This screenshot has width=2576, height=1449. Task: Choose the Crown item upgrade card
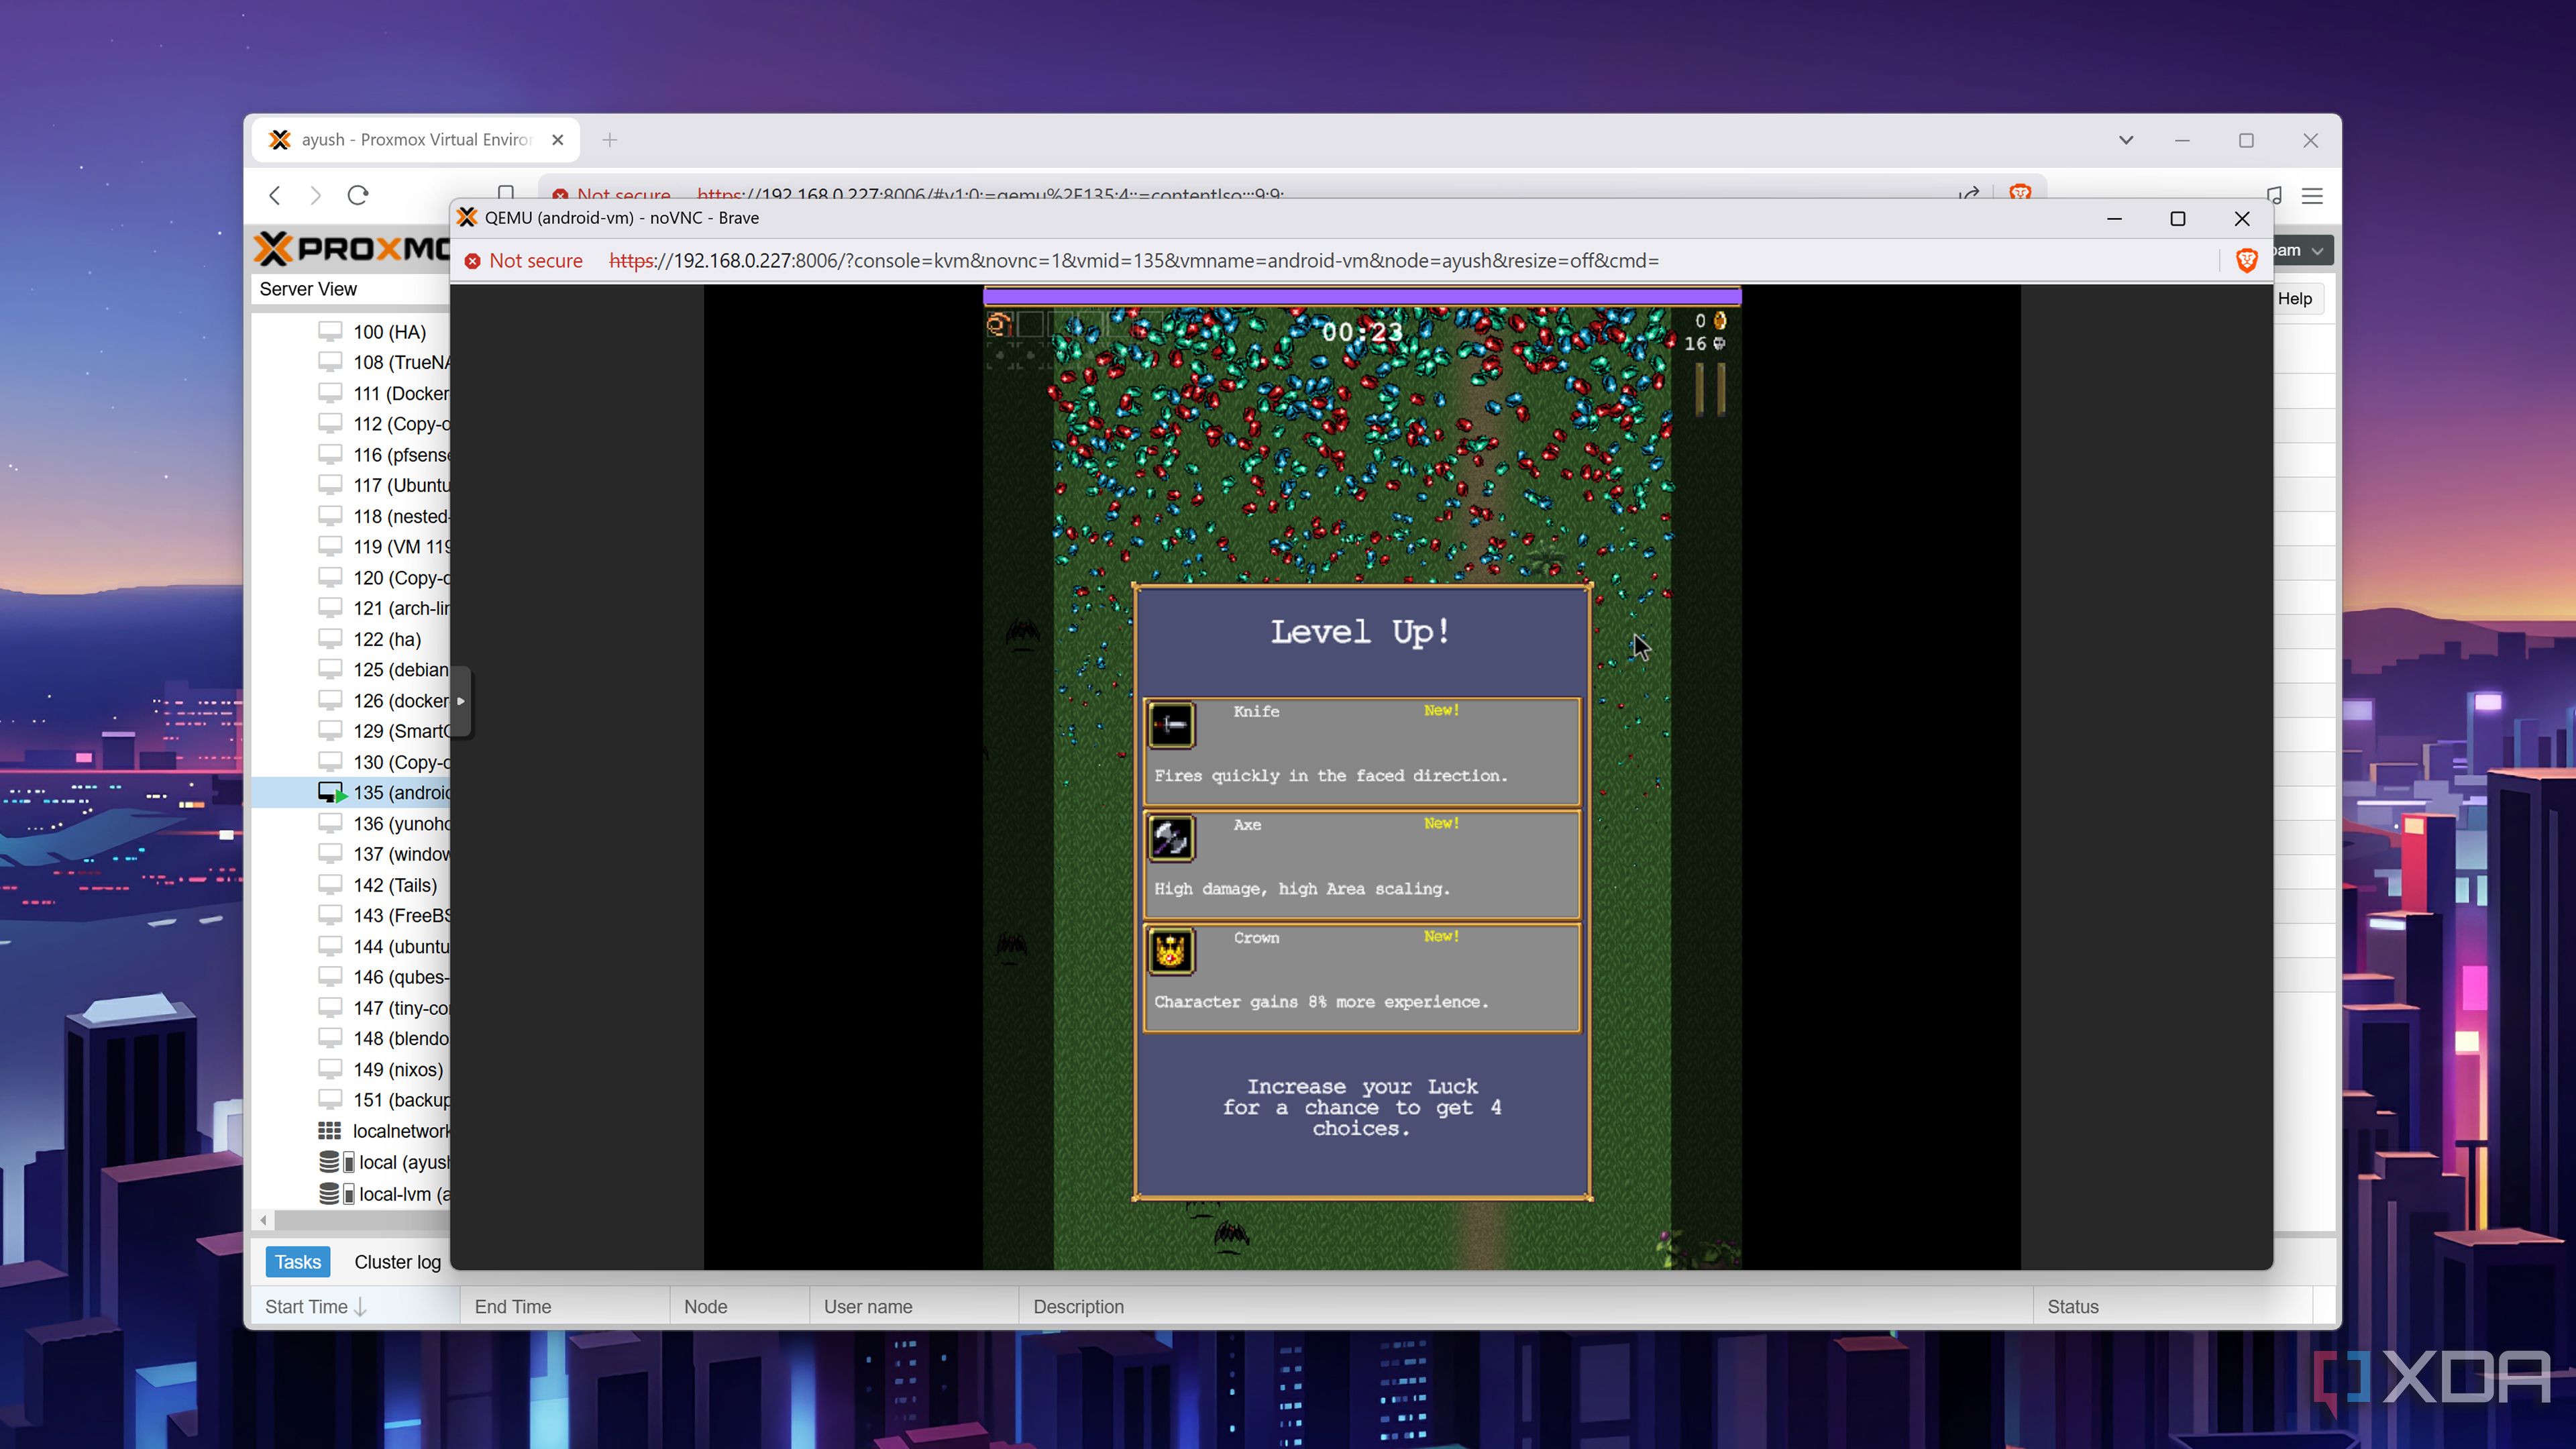point(1361,977)
